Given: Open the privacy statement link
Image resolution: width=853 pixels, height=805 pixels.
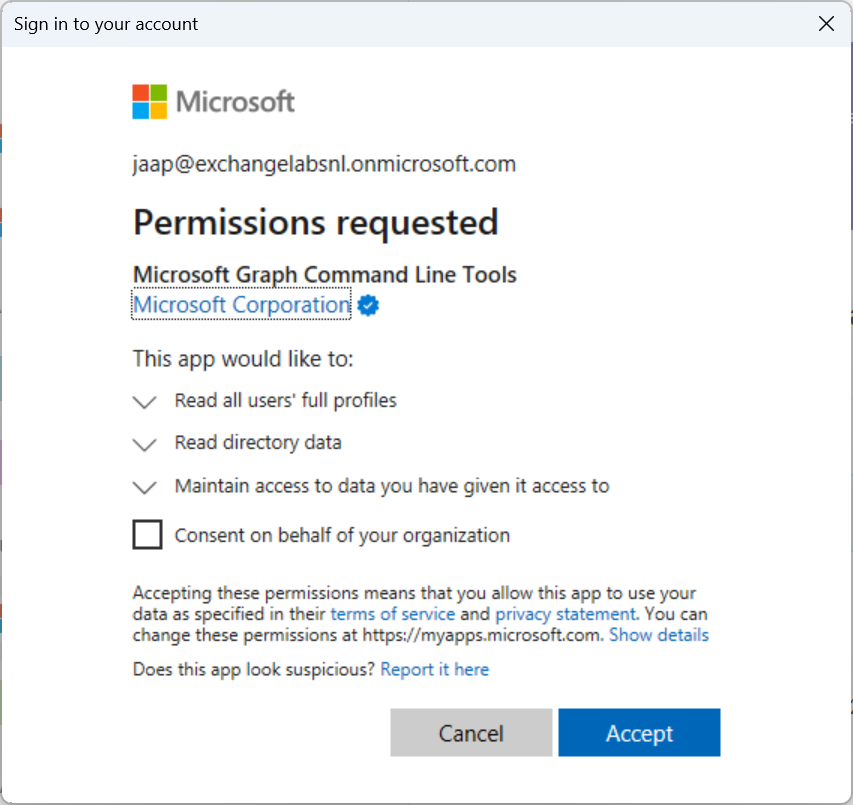Looking at the screenshot, I should pos(565,614).
